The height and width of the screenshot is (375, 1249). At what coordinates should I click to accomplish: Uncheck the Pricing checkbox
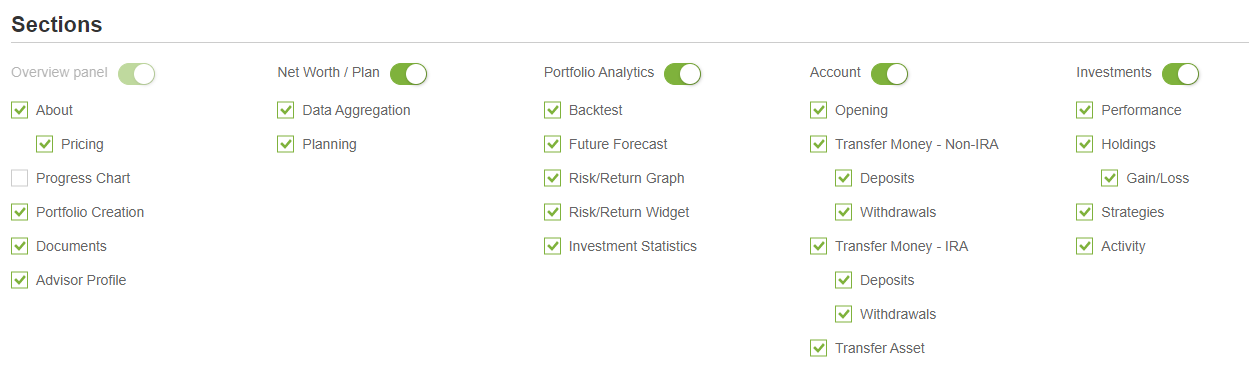pyautogui.click(x=44, y=144)
